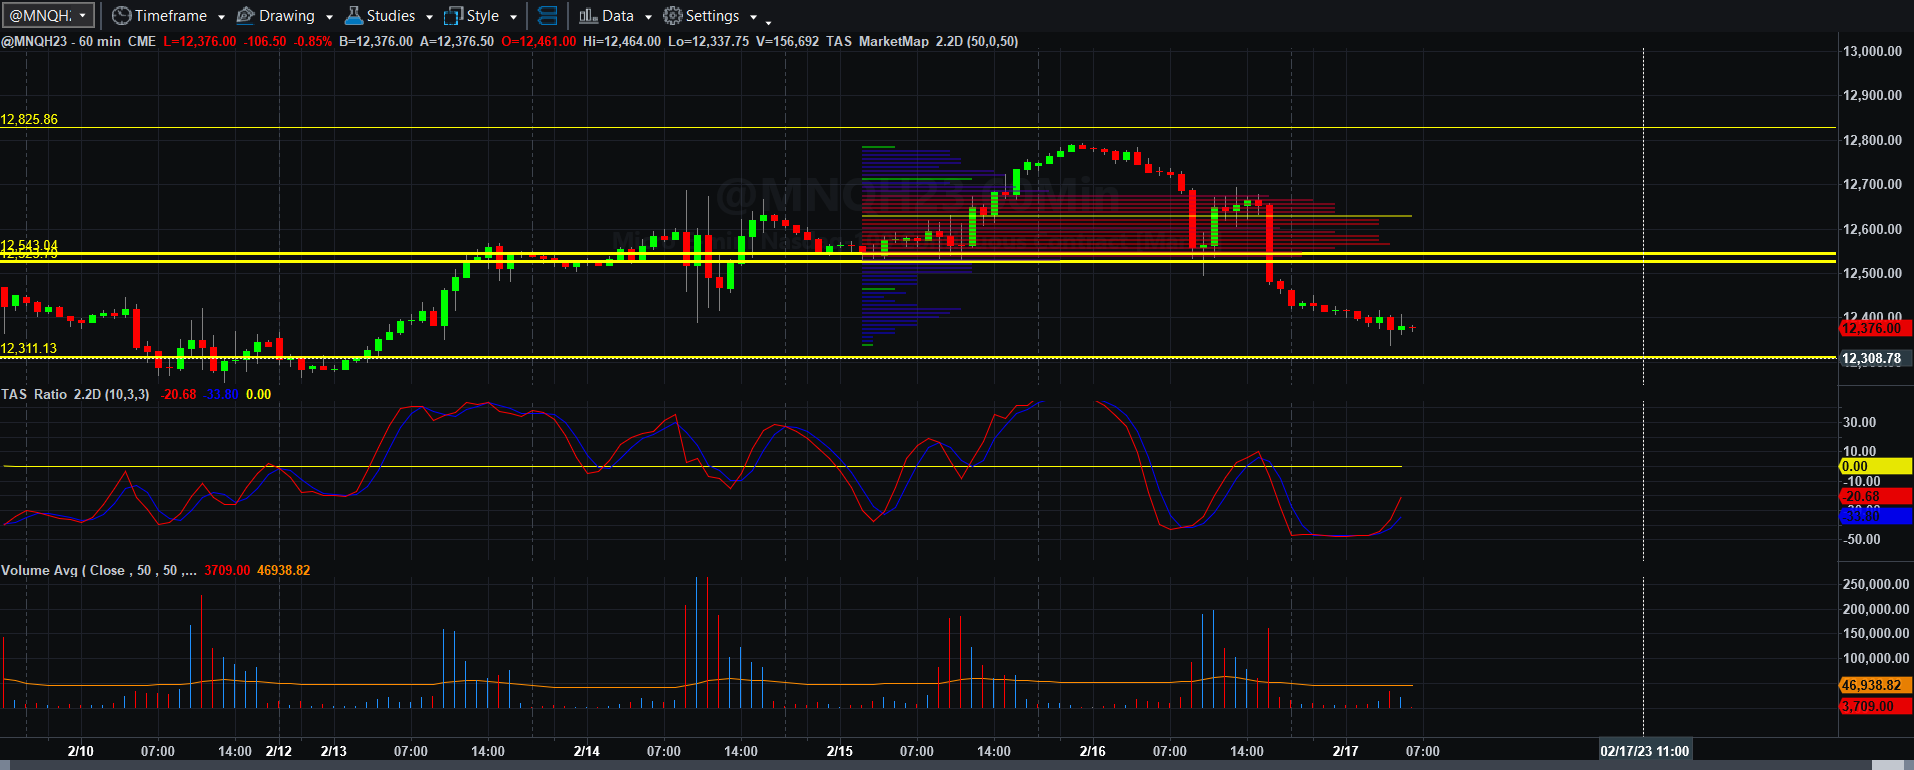Screen dimensions: 1914x770
Task: Open the Settings menu label
Action: coord(712,16)
